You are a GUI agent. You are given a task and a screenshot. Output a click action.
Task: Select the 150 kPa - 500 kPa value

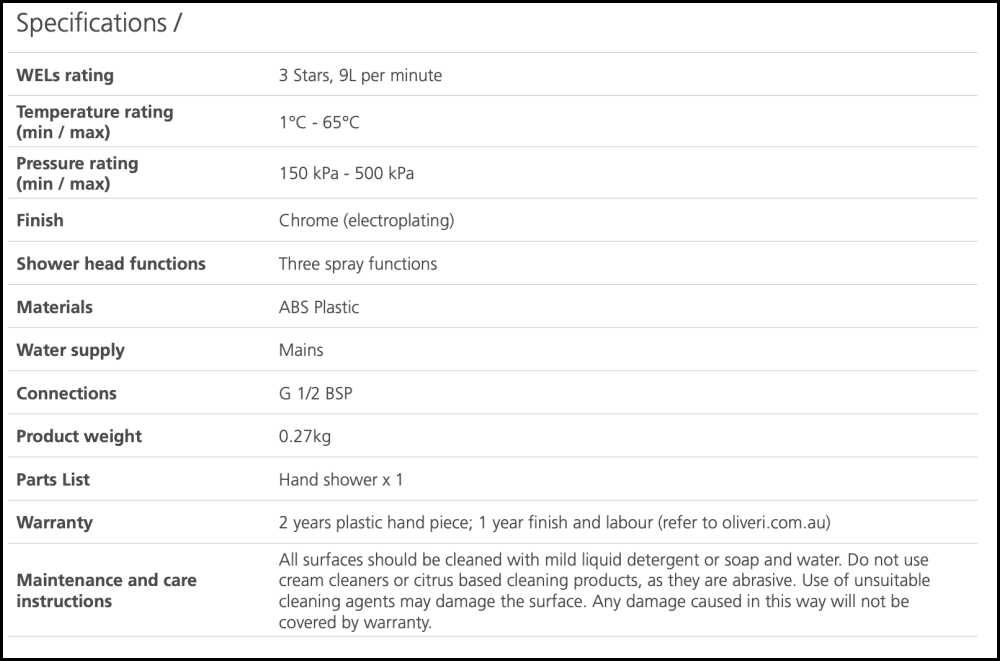[346, 173]
